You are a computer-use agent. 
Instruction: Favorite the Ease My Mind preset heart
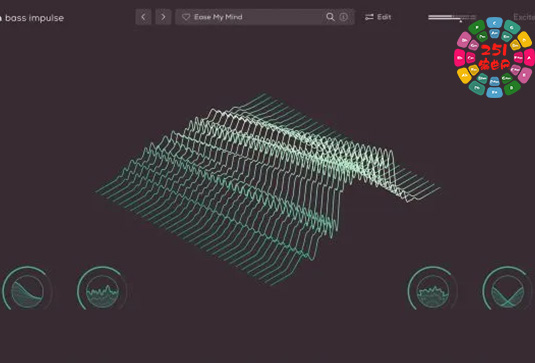pos(186,17)
